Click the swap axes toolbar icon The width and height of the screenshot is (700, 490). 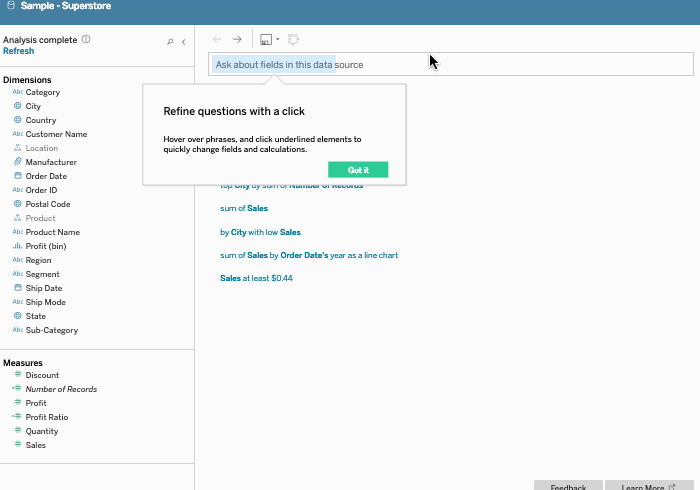coord(294,40)
